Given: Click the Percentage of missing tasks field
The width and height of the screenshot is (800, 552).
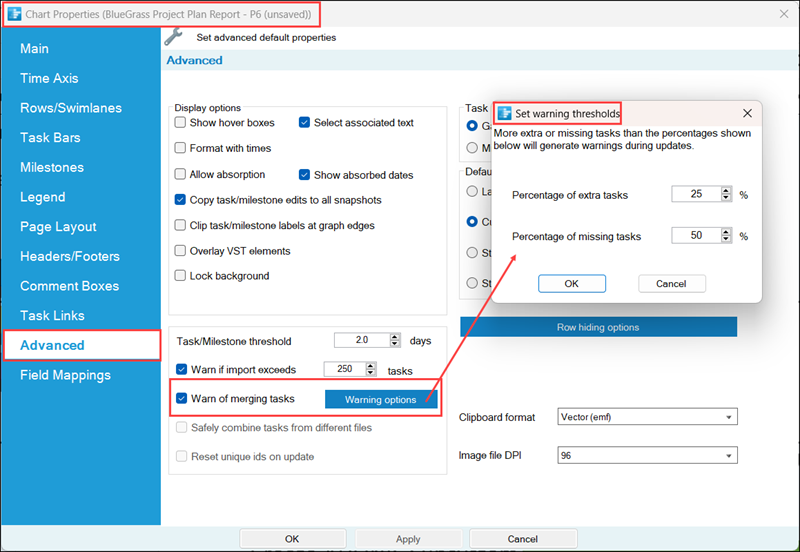Looking at the screenshot, I should tap(696, 235).
